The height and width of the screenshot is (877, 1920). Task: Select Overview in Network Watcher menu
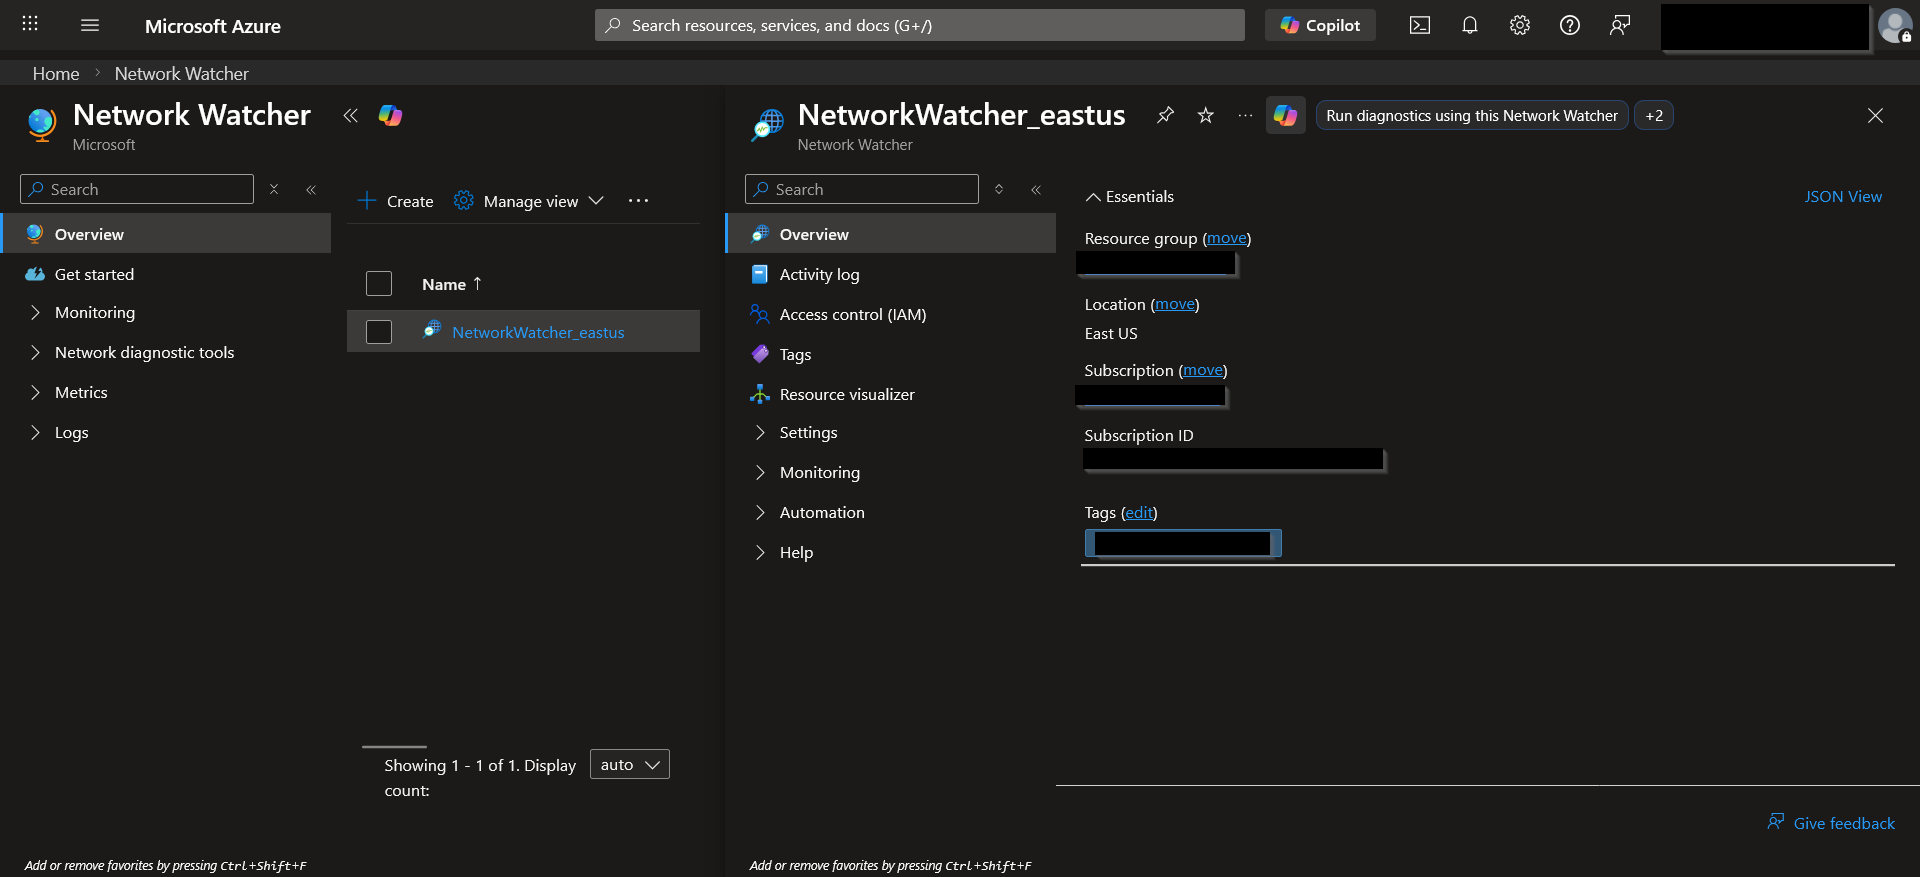[x=166, y=234]
